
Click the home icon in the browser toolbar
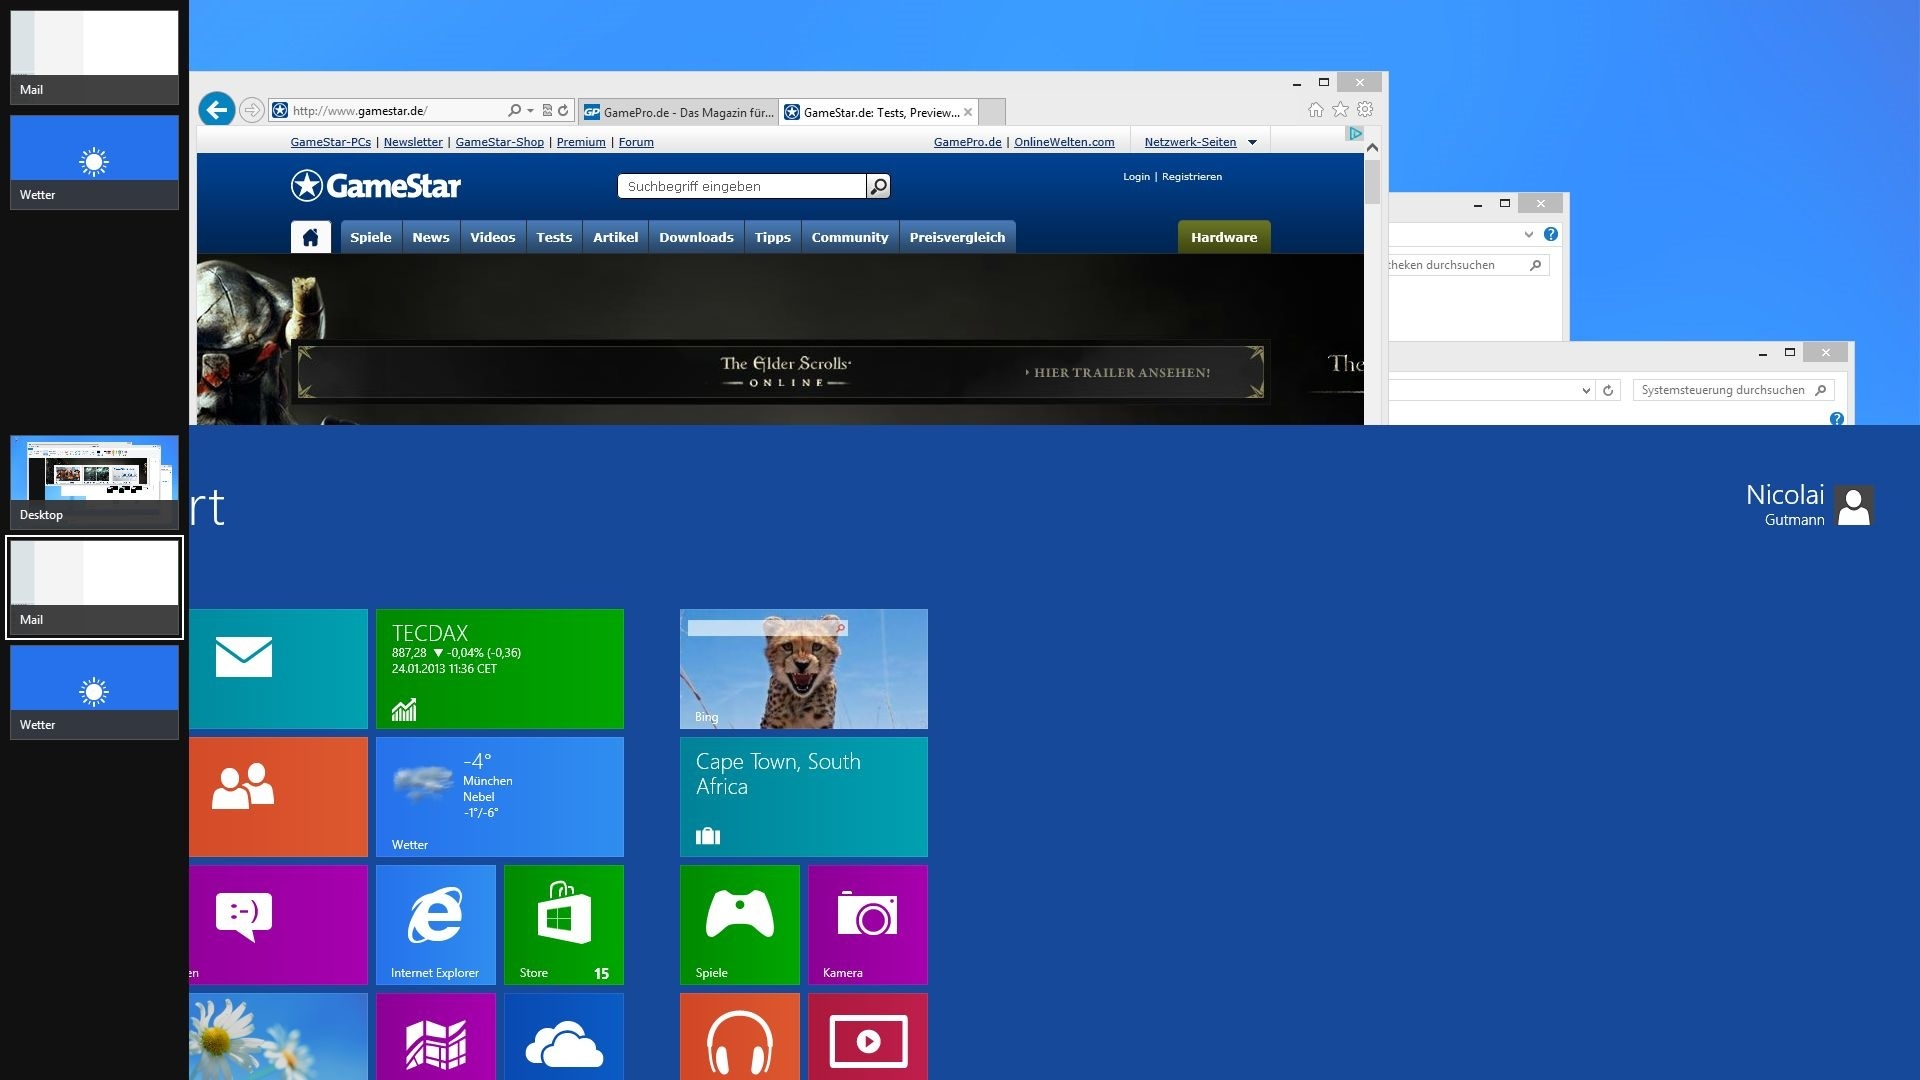click(x=1315, y=110)
